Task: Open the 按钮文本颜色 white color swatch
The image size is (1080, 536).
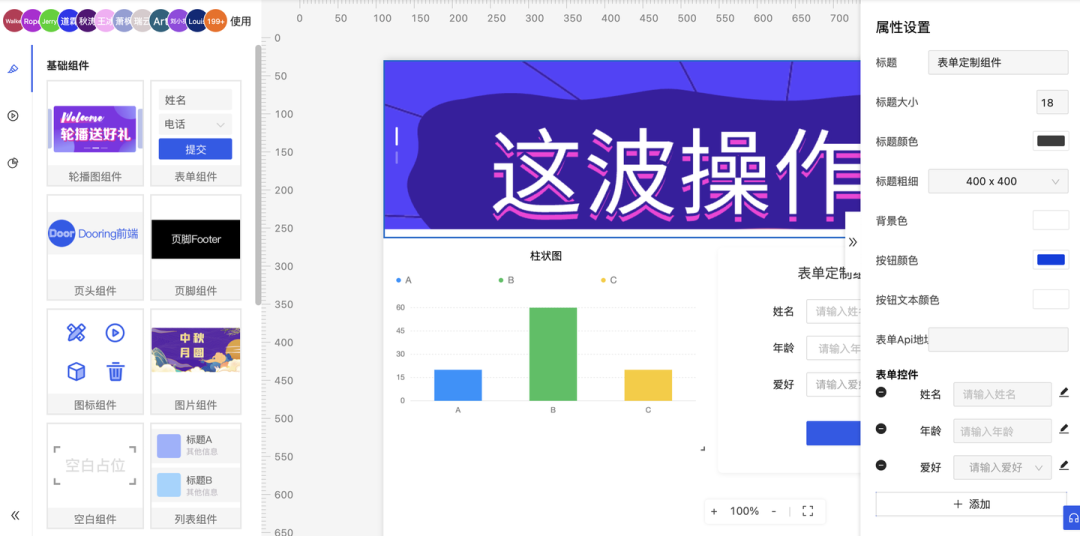Action: point(1051,299)
